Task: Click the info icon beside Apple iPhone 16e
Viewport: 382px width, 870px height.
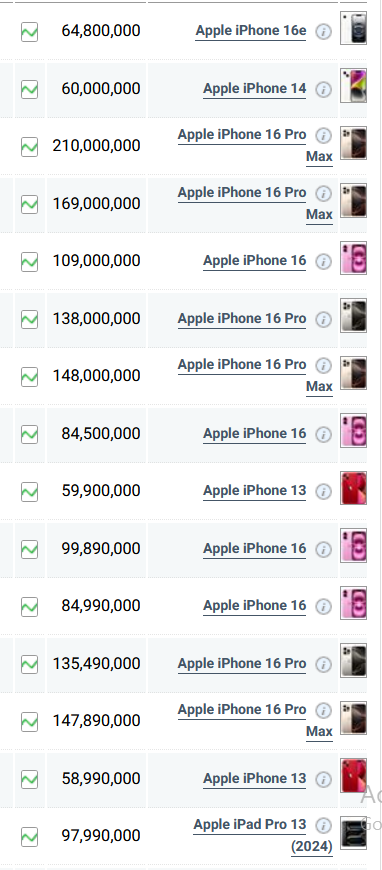Action: tap(324, 32)
